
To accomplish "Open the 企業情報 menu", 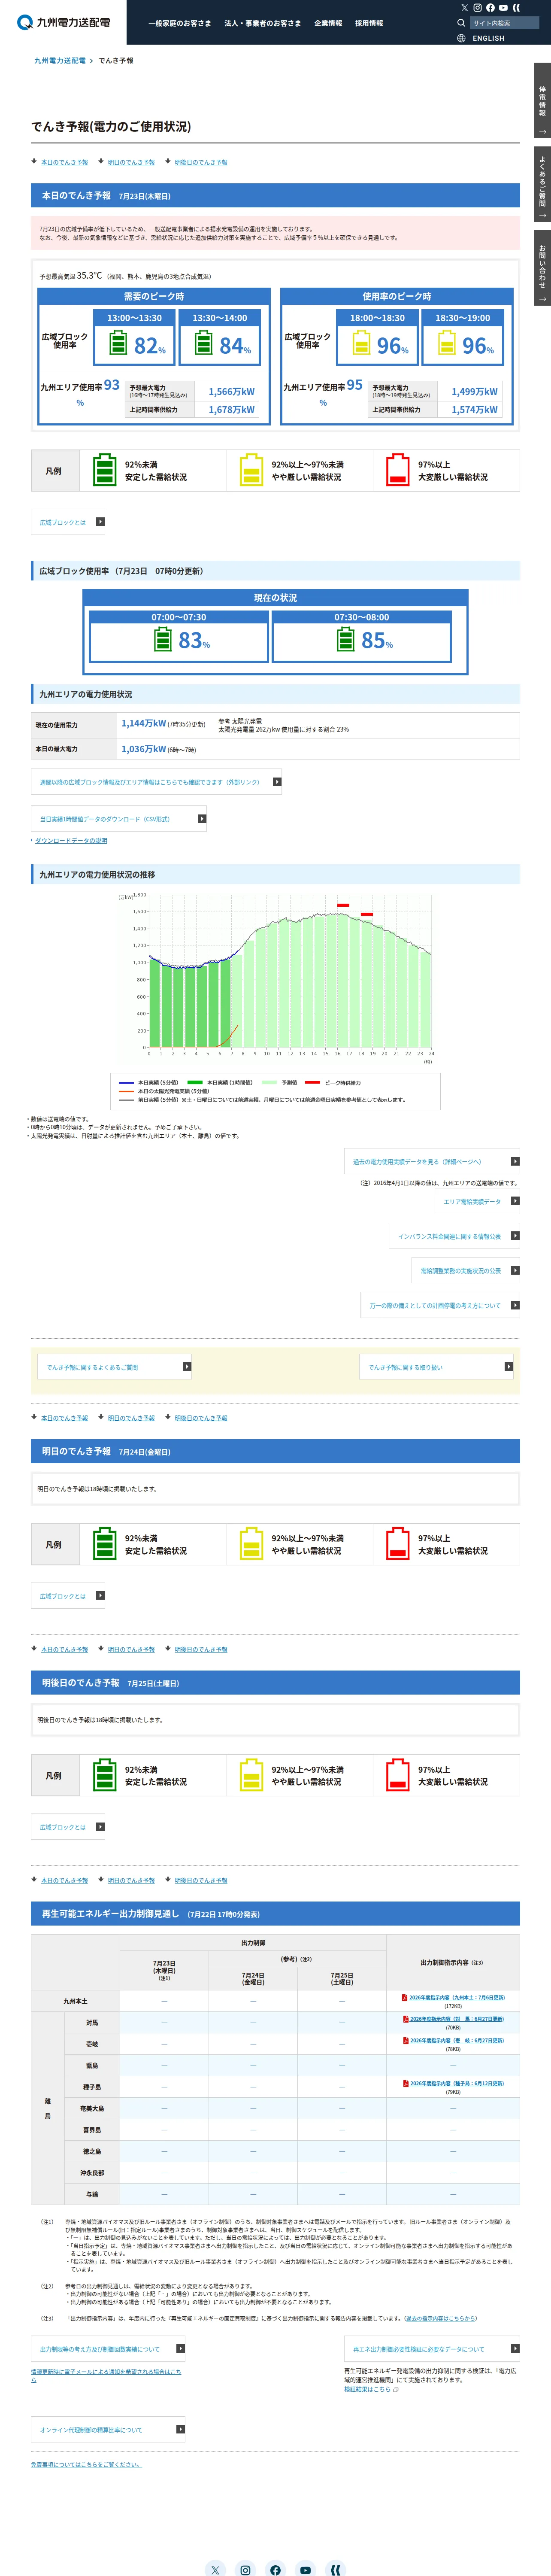I will click(x=328, y=23).
